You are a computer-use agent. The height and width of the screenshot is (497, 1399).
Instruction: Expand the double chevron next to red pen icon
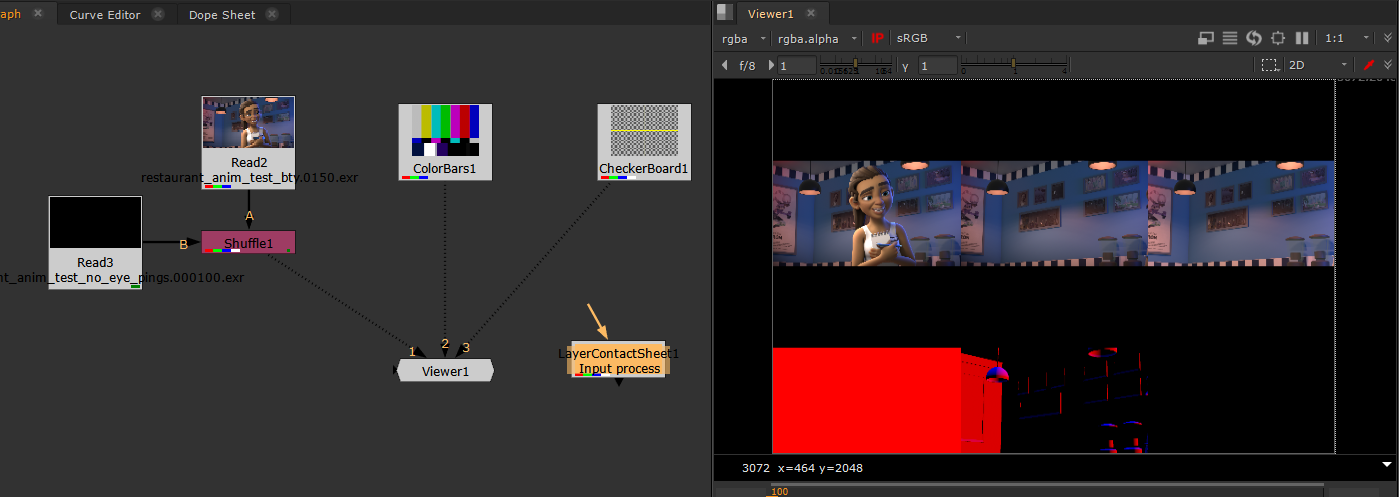[x=1387, y=65]
